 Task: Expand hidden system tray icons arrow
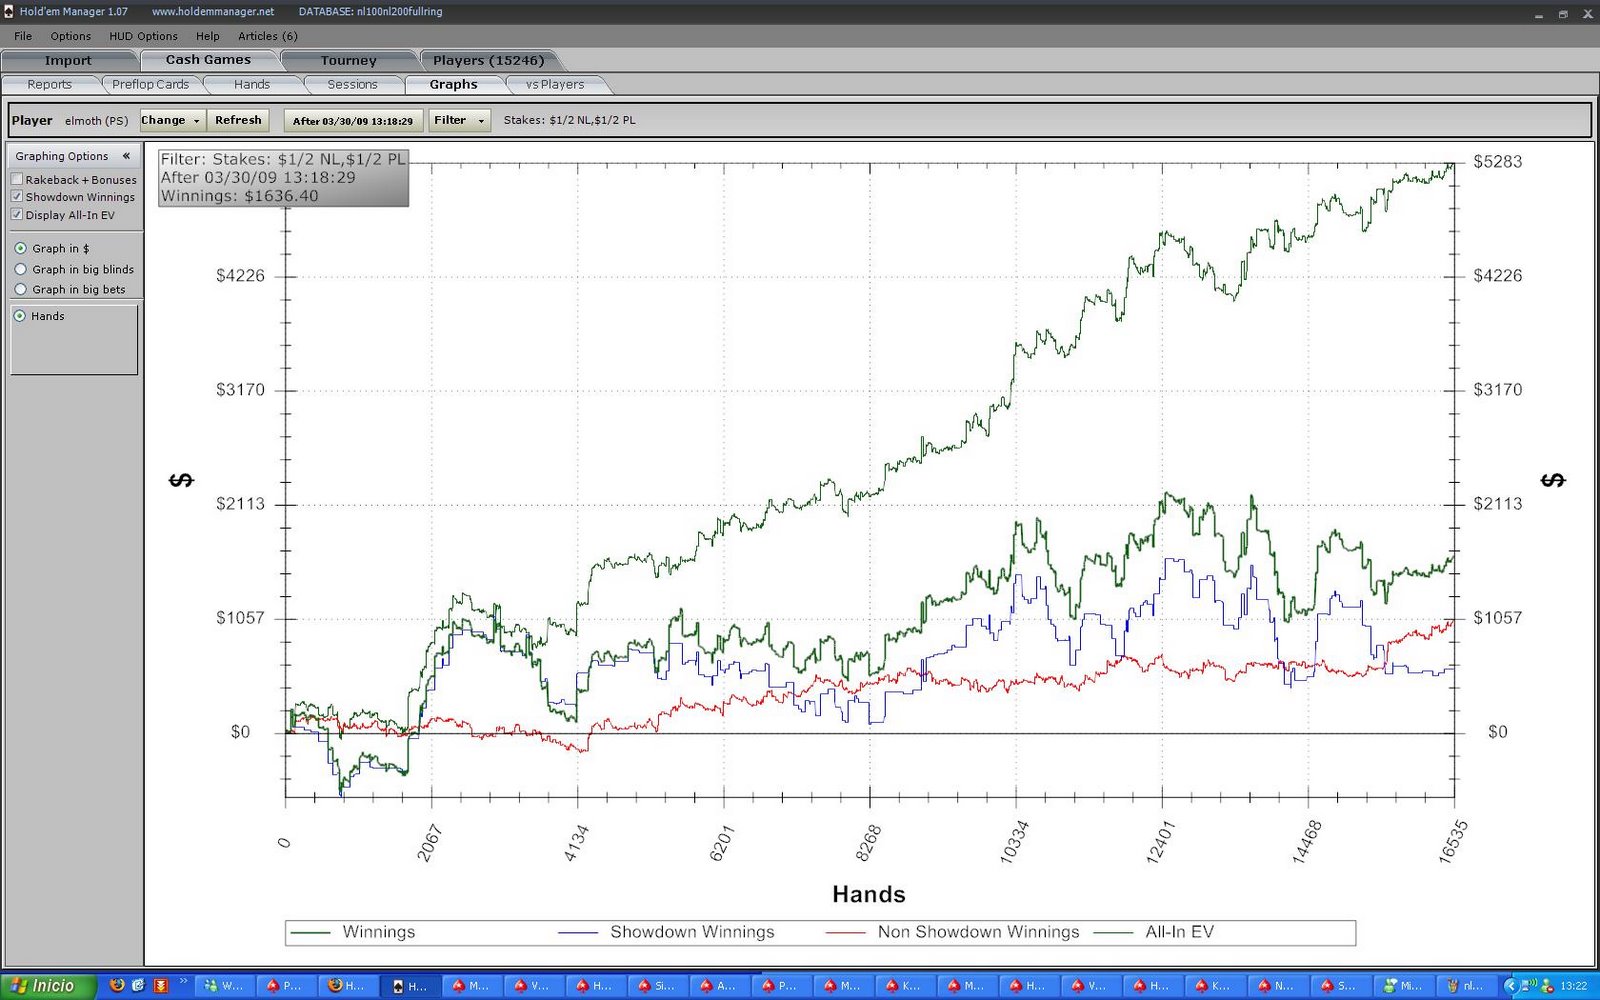[x=1511, y=986]
